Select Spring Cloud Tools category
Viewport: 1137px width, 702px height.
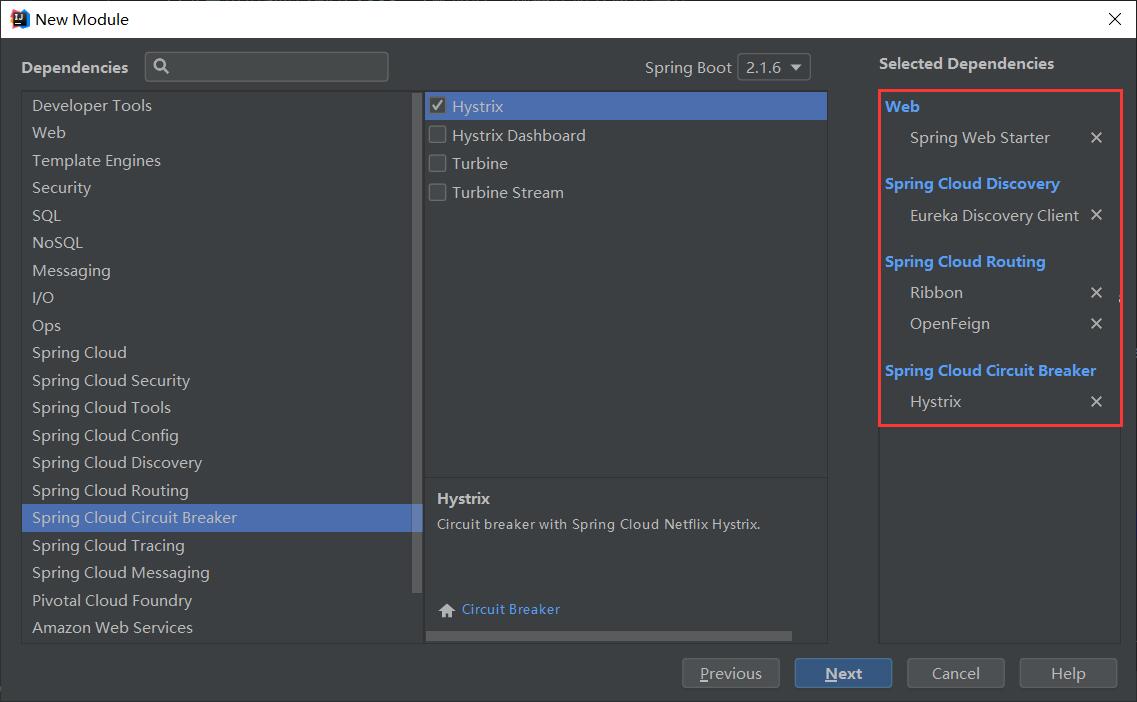click(217, 408)
